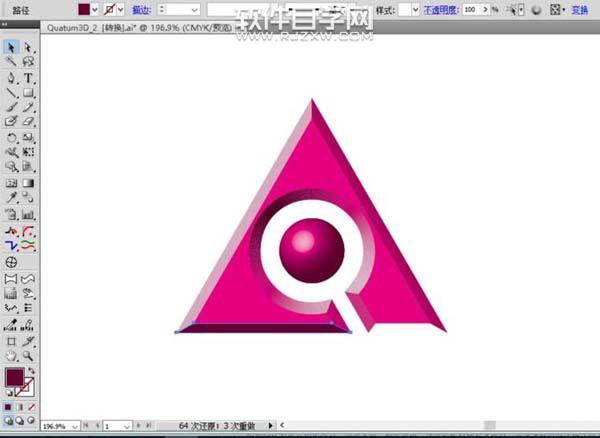Click the dark maroon Fill swatch in toolbox
The width and height of the screenshot is (600, 438).
click(x=14, y=377)
